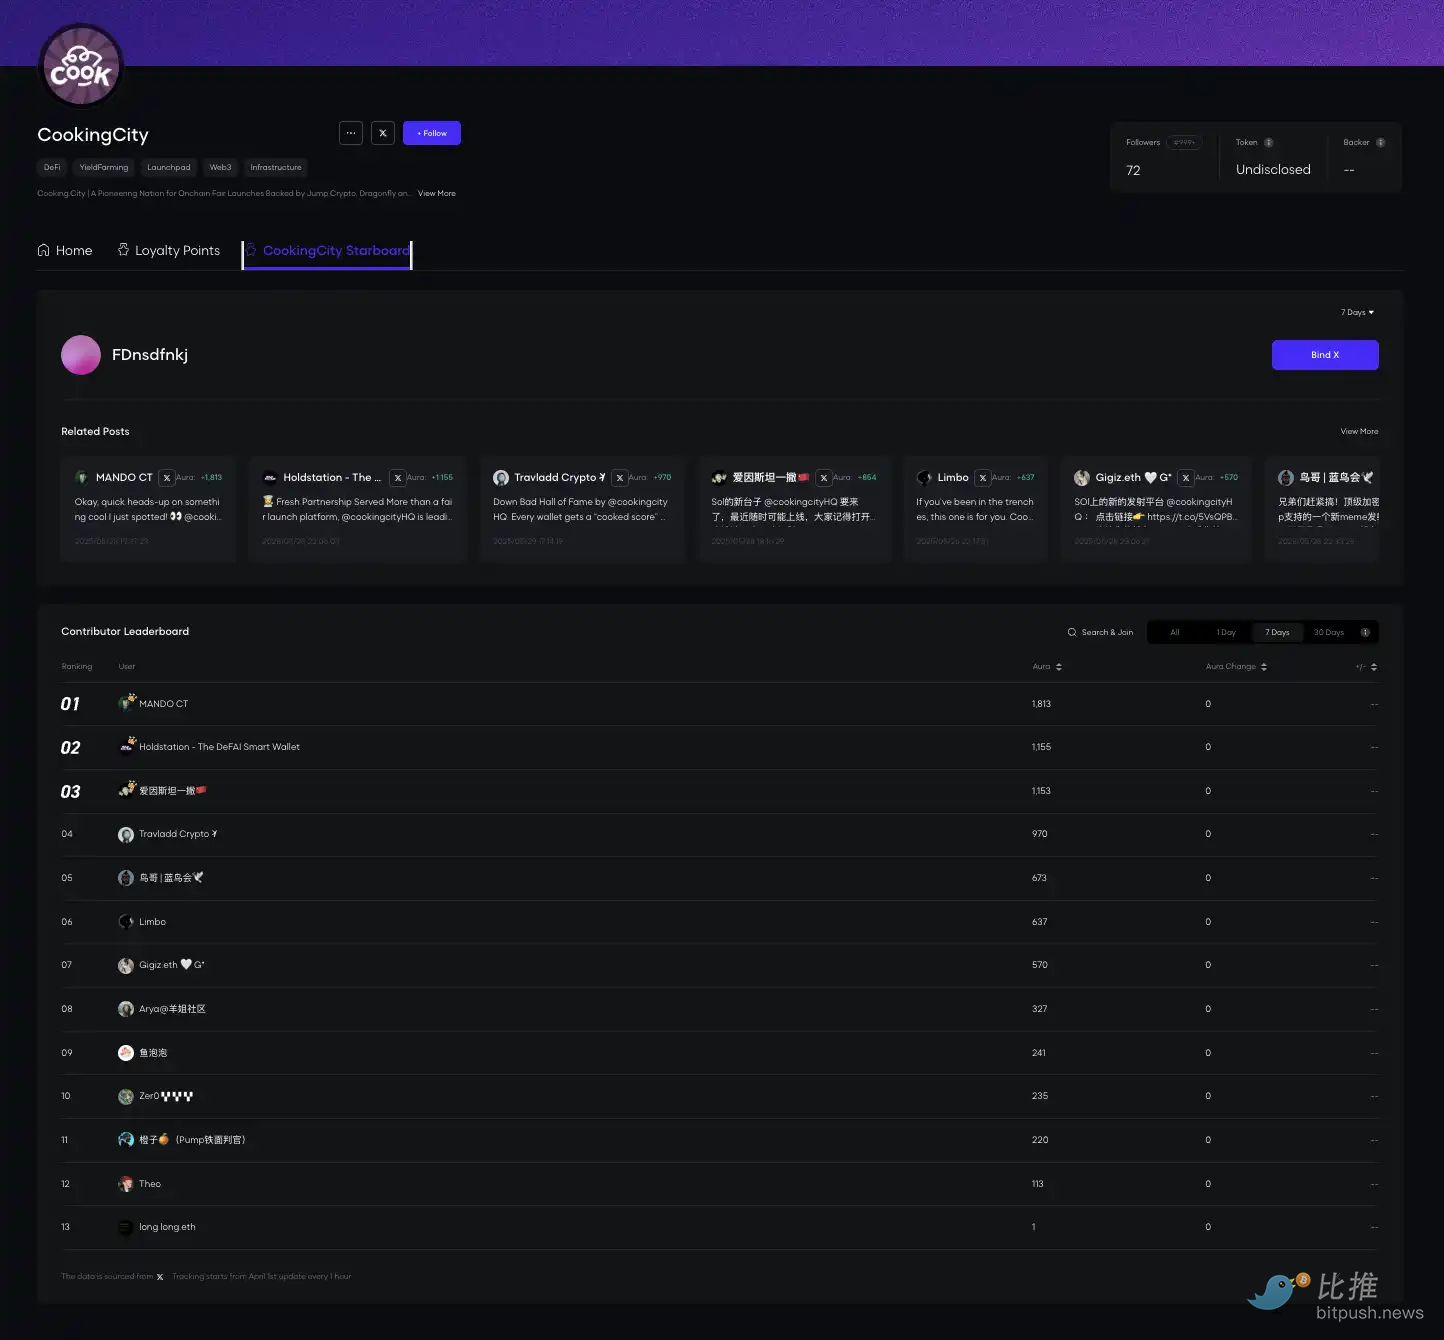Click the Undisclosed token value

1273,170
